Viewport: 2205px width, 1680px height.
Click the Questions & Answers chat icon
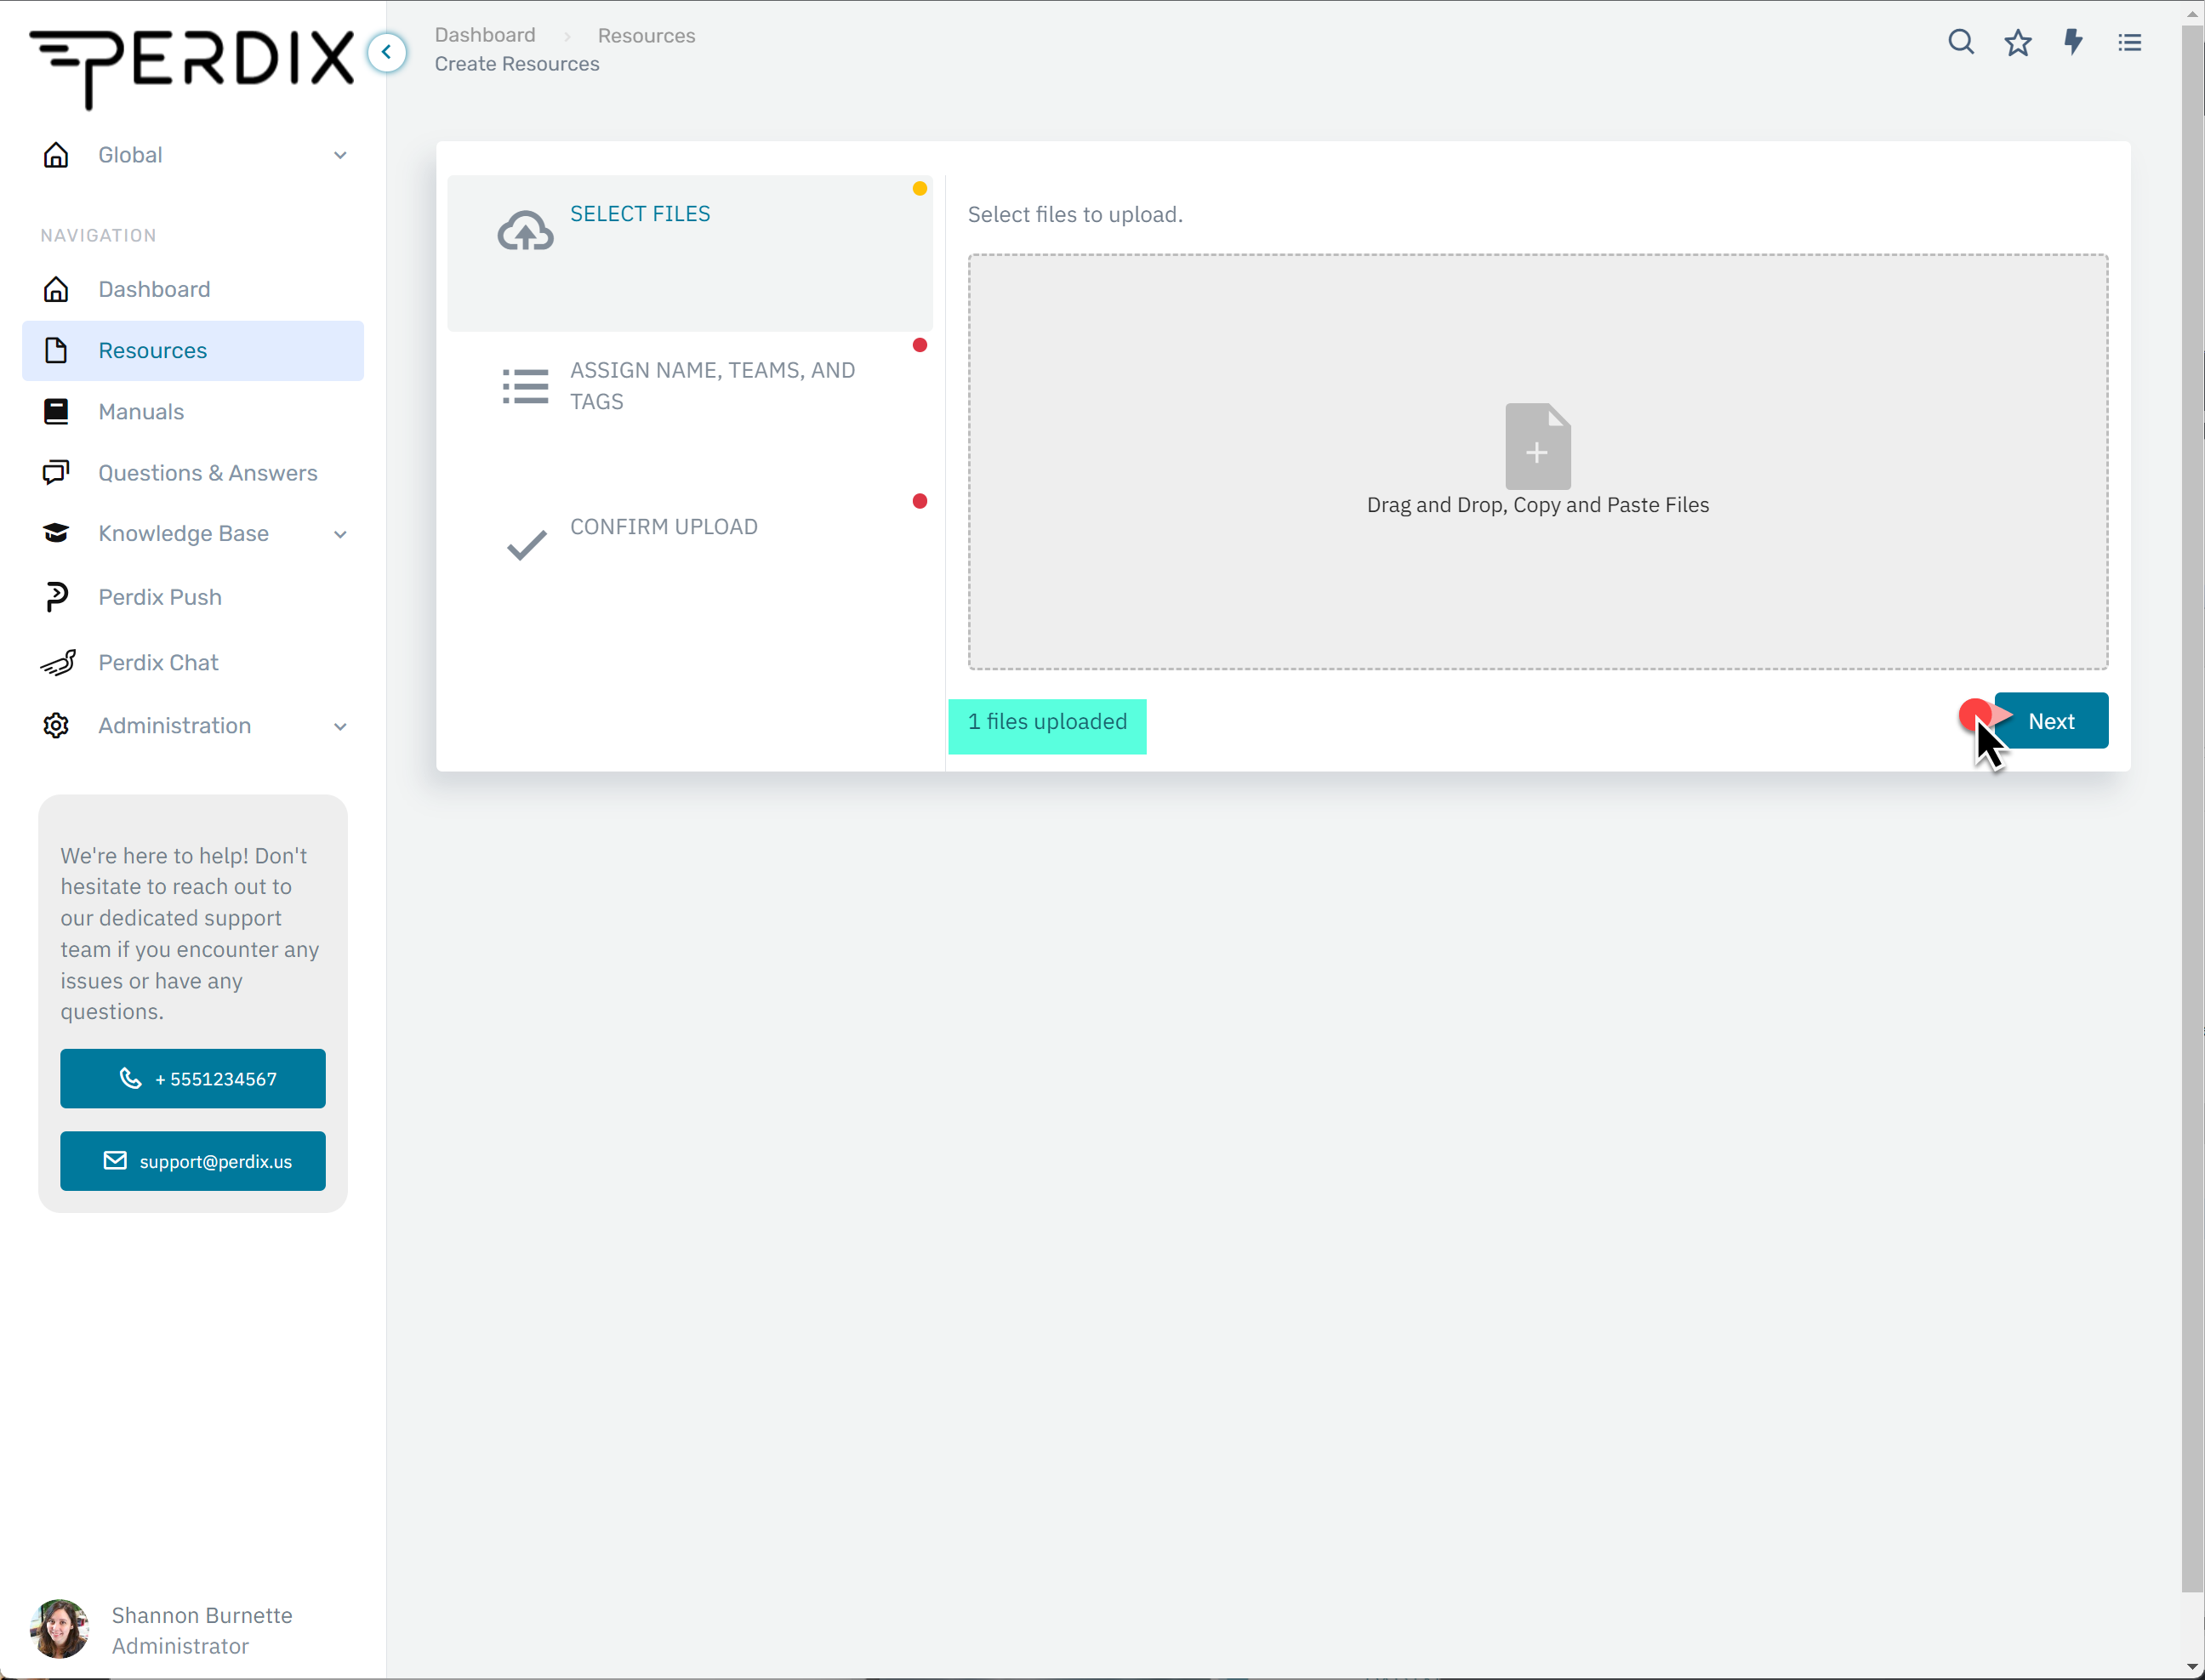(56, 472)
